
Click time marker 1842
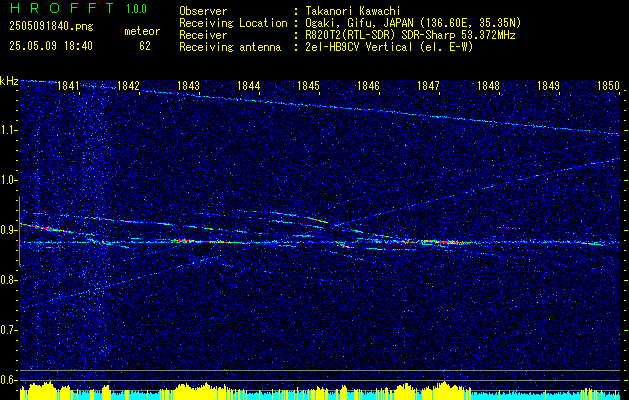[128, 86]
